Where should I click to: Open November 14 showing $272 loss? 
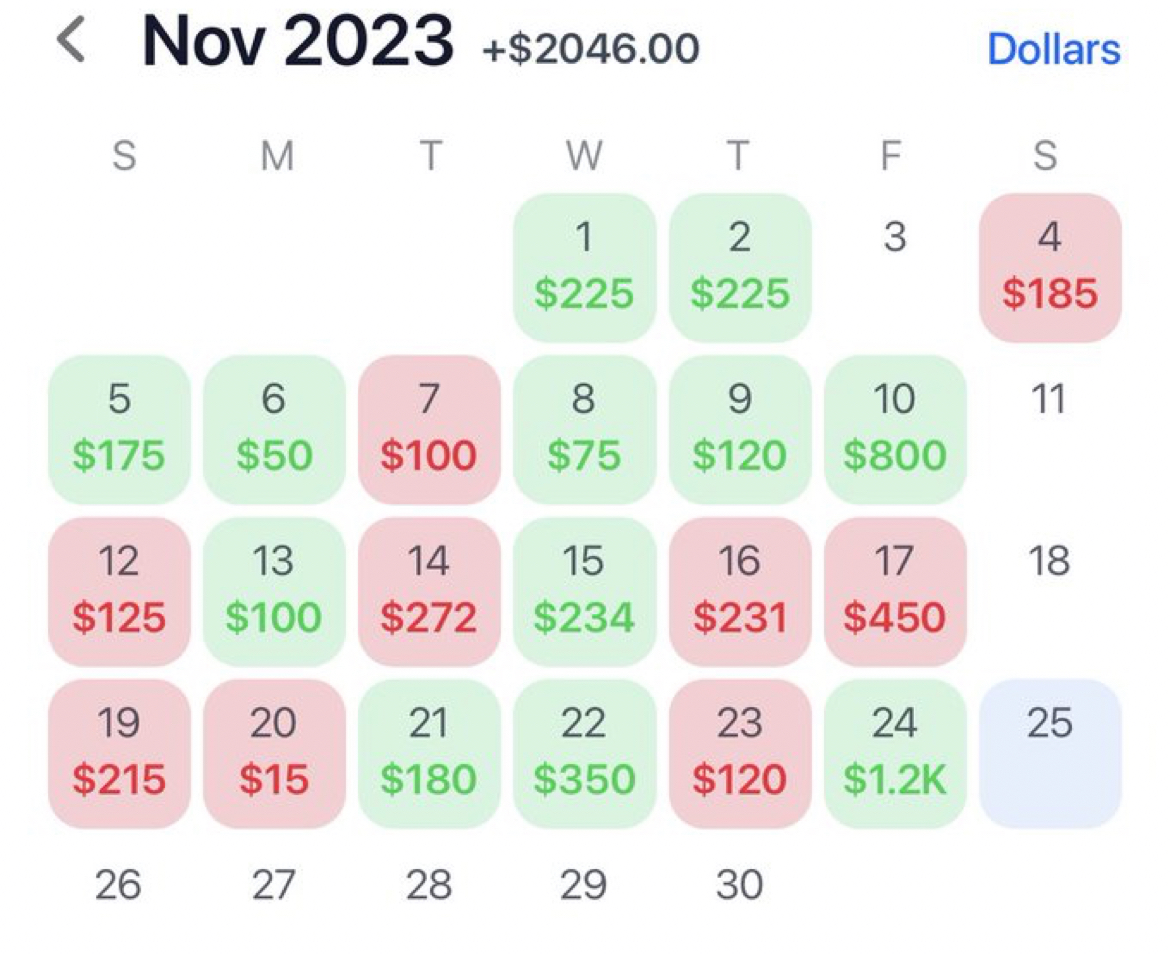pos(429,591)
